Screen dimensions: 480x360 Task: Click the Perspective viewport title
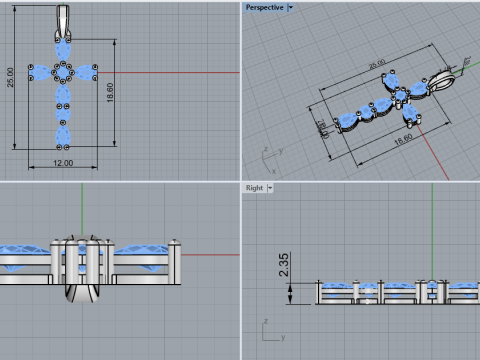(264, 7)
